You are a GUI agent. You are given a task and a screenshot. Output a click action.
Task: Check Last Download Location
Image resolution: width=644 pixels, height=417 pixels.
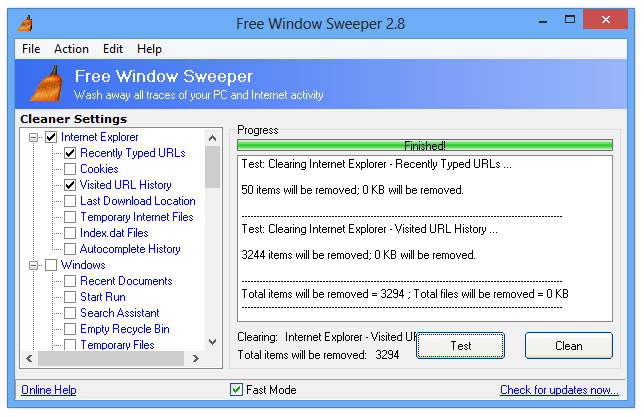click(70, 201)
